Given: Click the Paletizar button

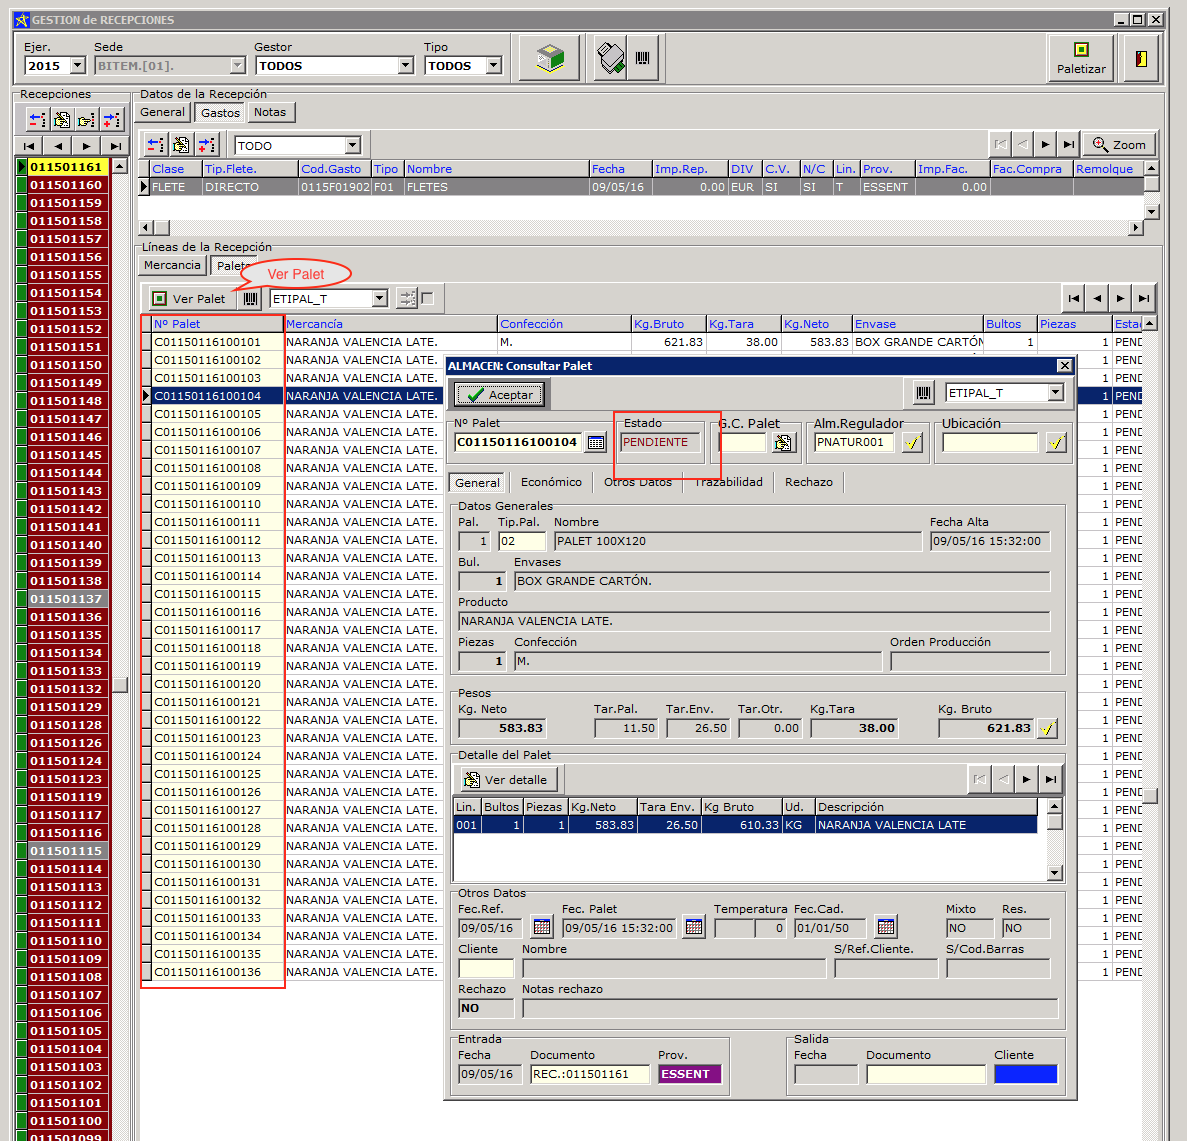Looking at the screenshot, I should [x=1080, y=57].
